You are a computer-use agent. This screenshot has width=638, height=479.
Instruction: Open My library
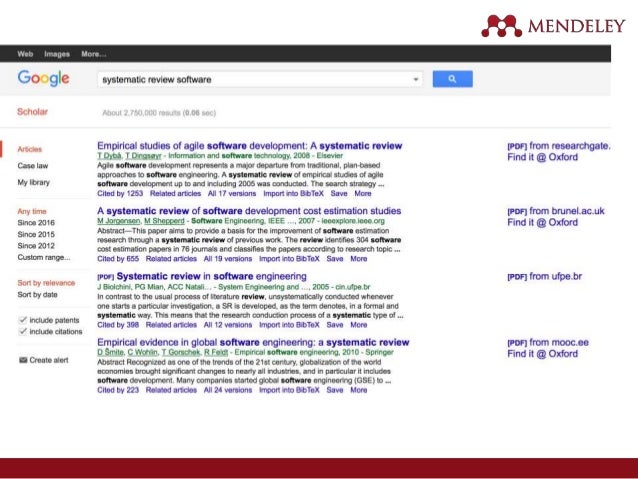[x=33, y=182]
